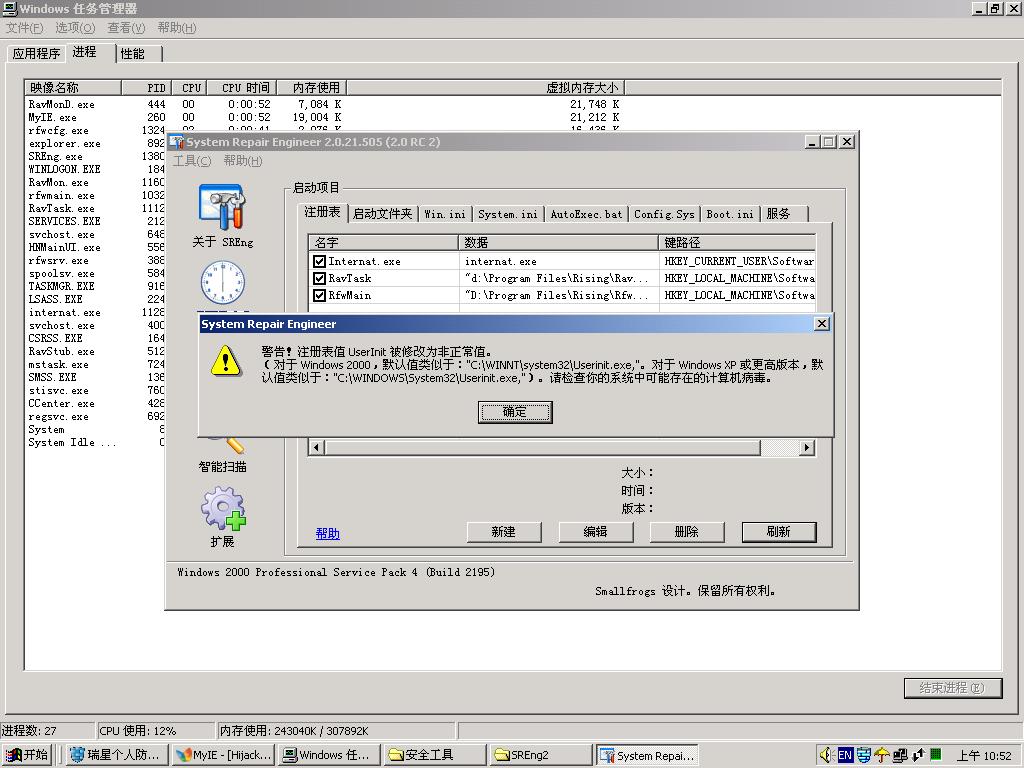
Task: Click the up-down arrows tray icon
Action: click(918, 755)
